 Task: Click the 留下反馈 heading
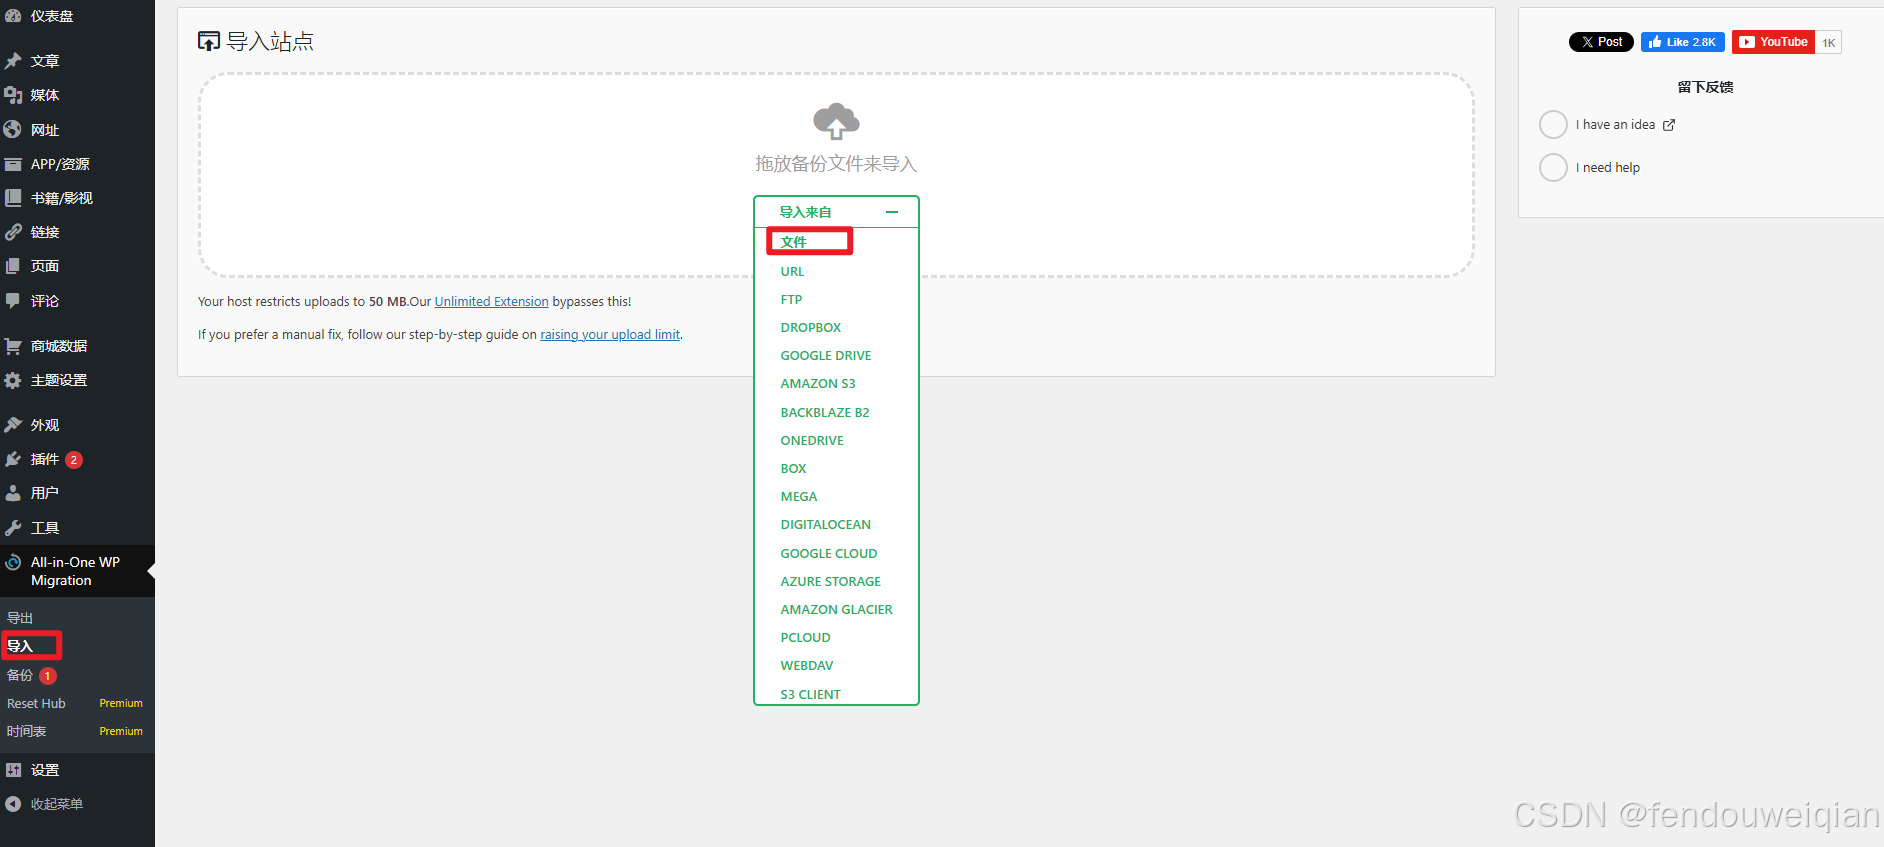point(1705,87)
